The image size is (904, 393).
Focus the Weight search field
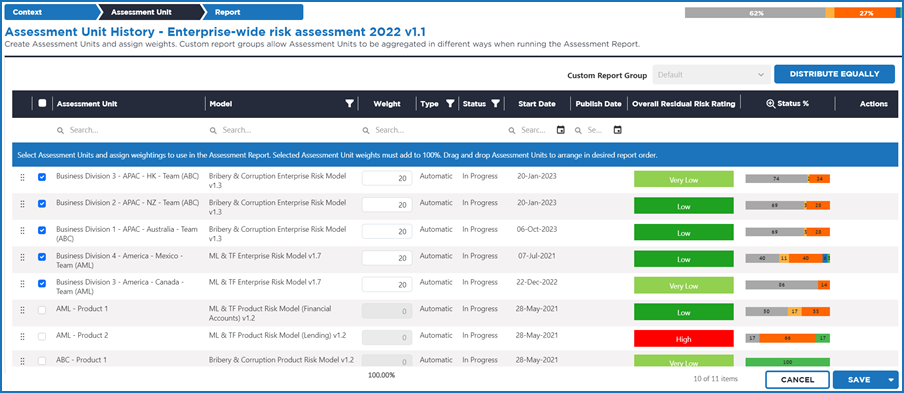tap(387, 131)
